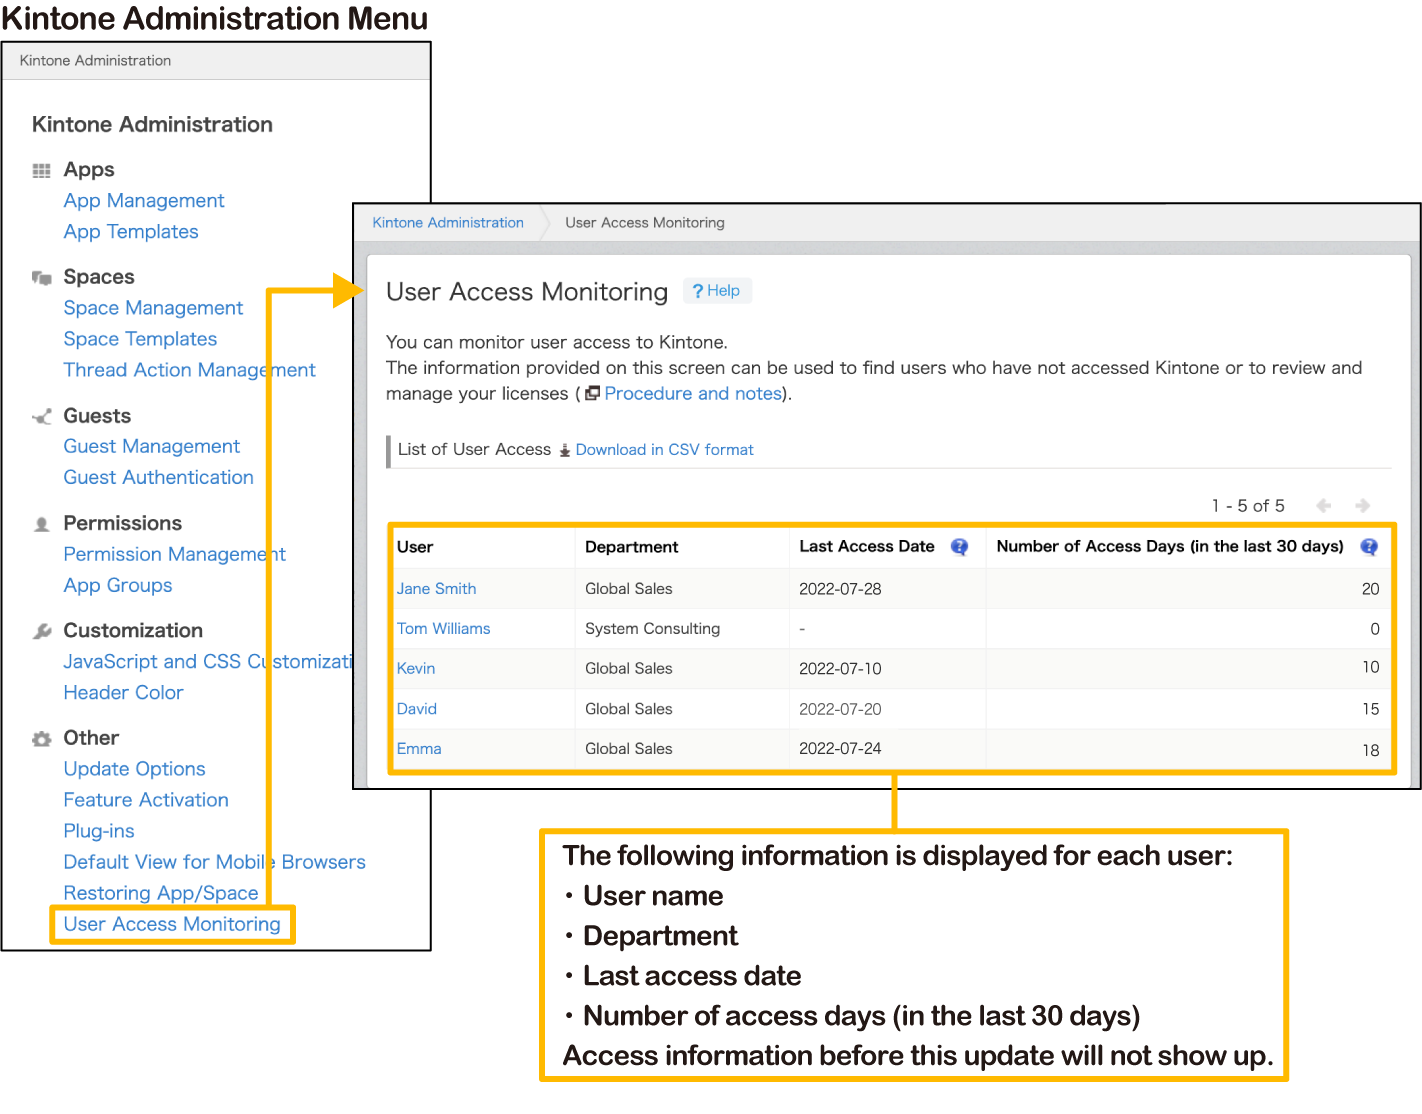
Task: Click the Apps grid icon
Action: click(x=41, y=171)
